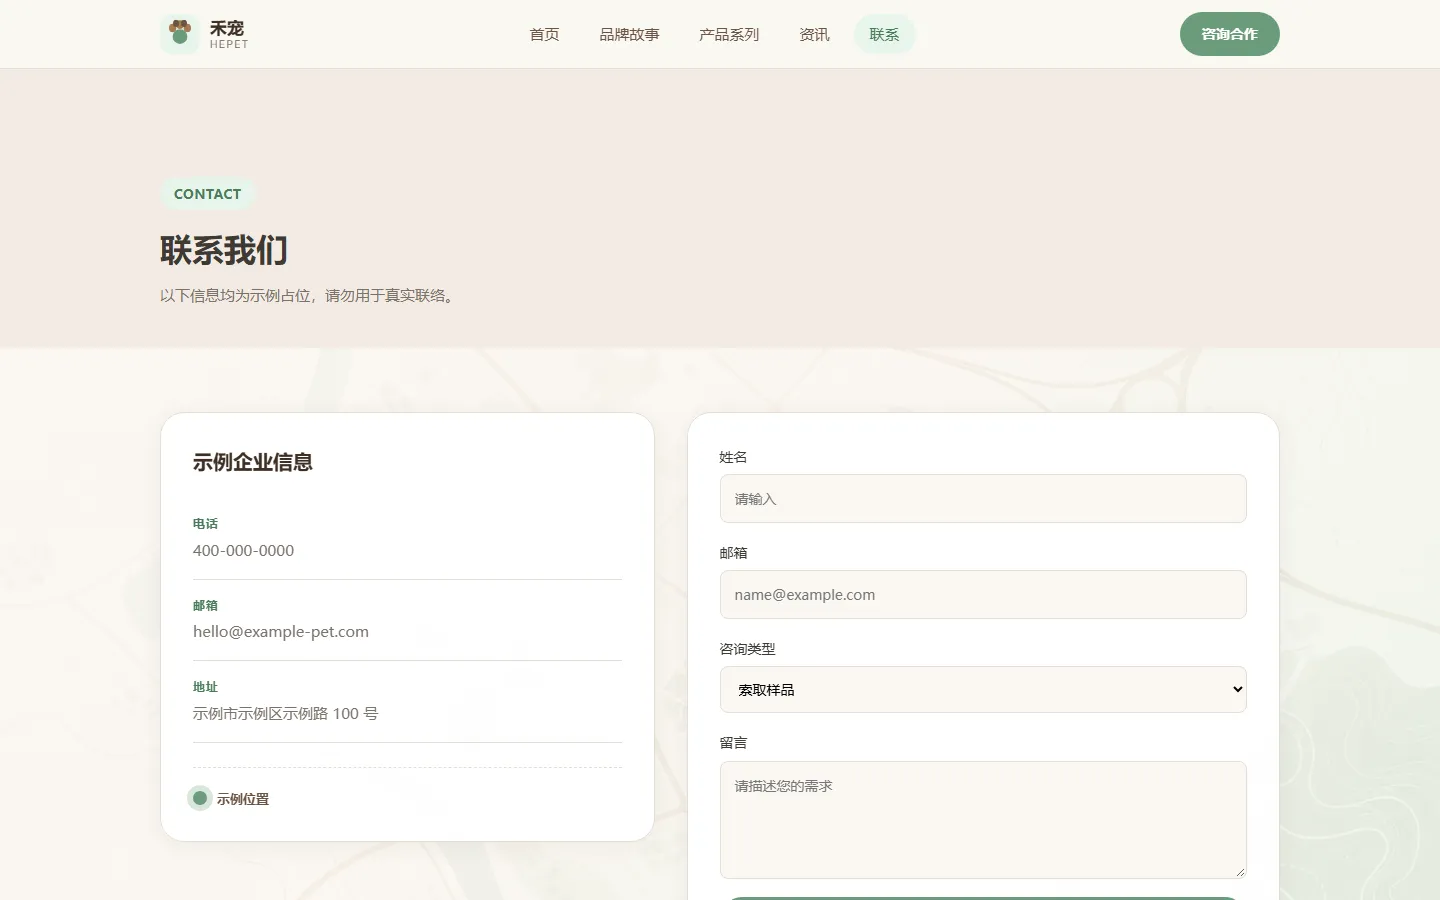The image size is (1440, 900).
Task: Click the 咨询类型 form label
Action: coord(747,649)
